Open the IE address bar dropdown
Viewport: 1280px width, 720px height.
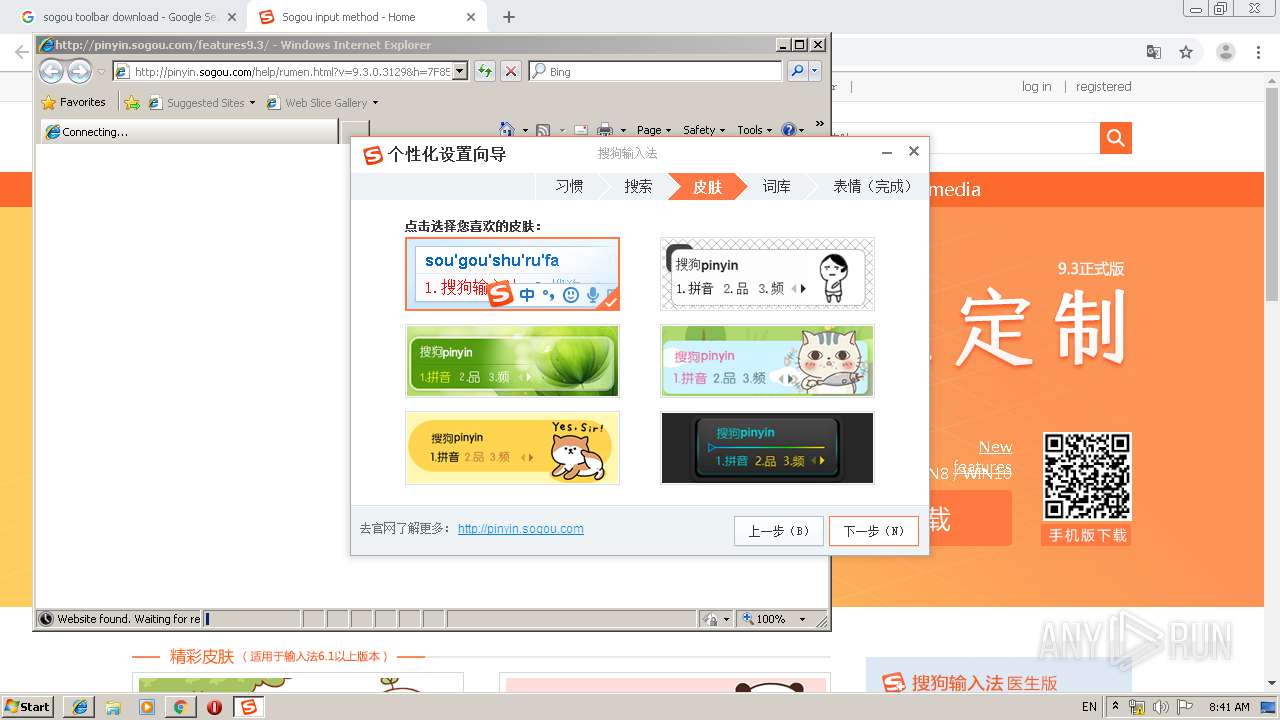pyautogui.click(x=460, y=71)
